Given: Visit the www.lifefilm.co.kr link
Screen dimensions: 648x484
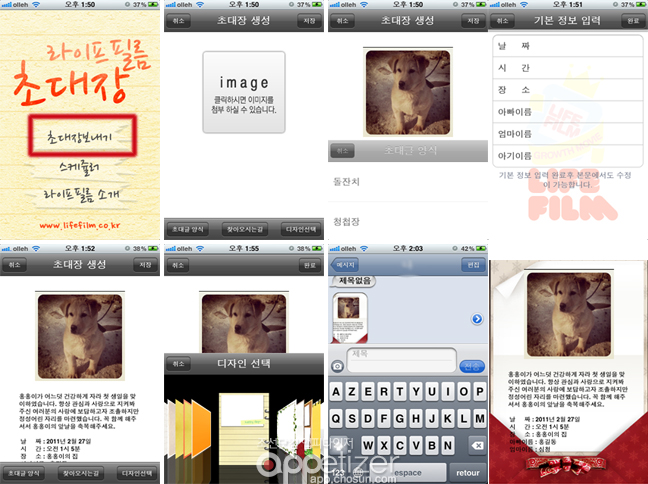Looking at the screenshot, I should coord(80,225).
